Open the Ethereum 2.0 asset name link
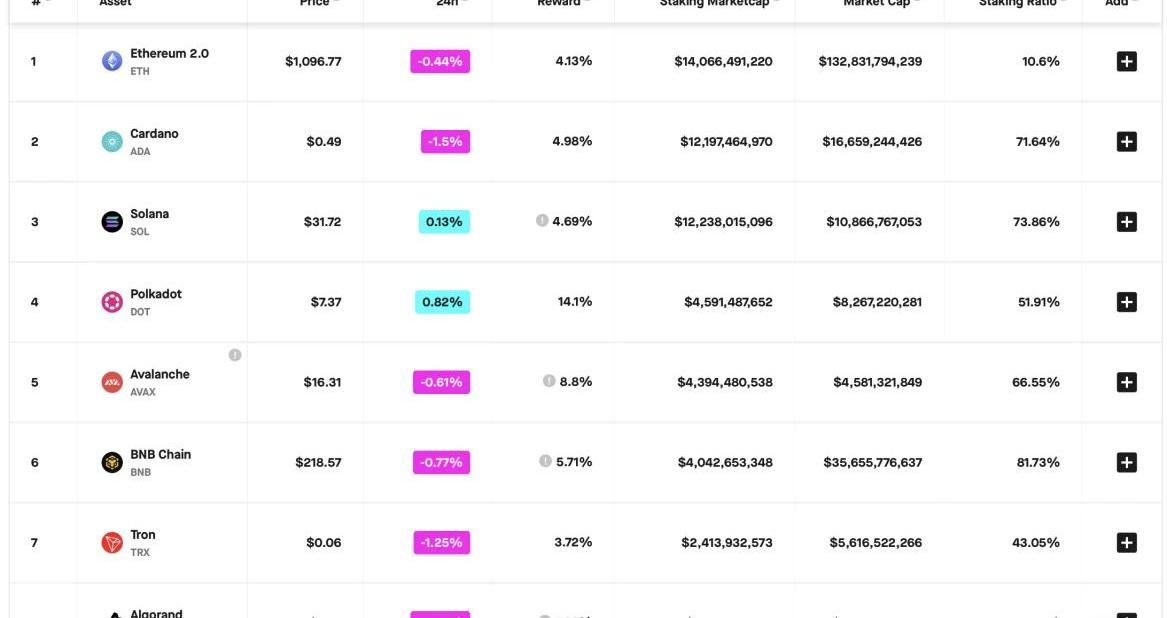 click(x=169, y=54)
